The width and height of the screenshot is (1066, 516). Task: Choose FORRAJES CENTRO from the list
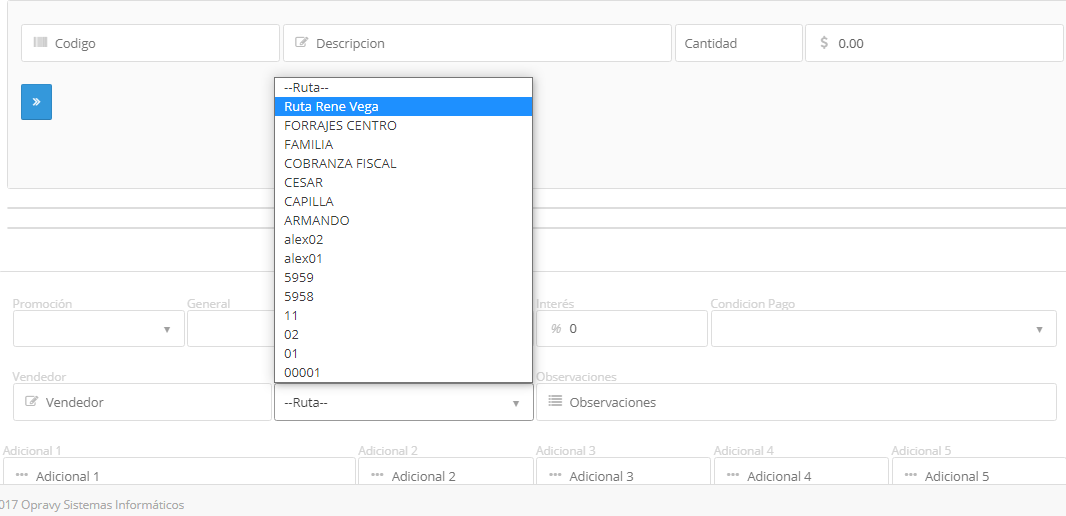(403, 126)
